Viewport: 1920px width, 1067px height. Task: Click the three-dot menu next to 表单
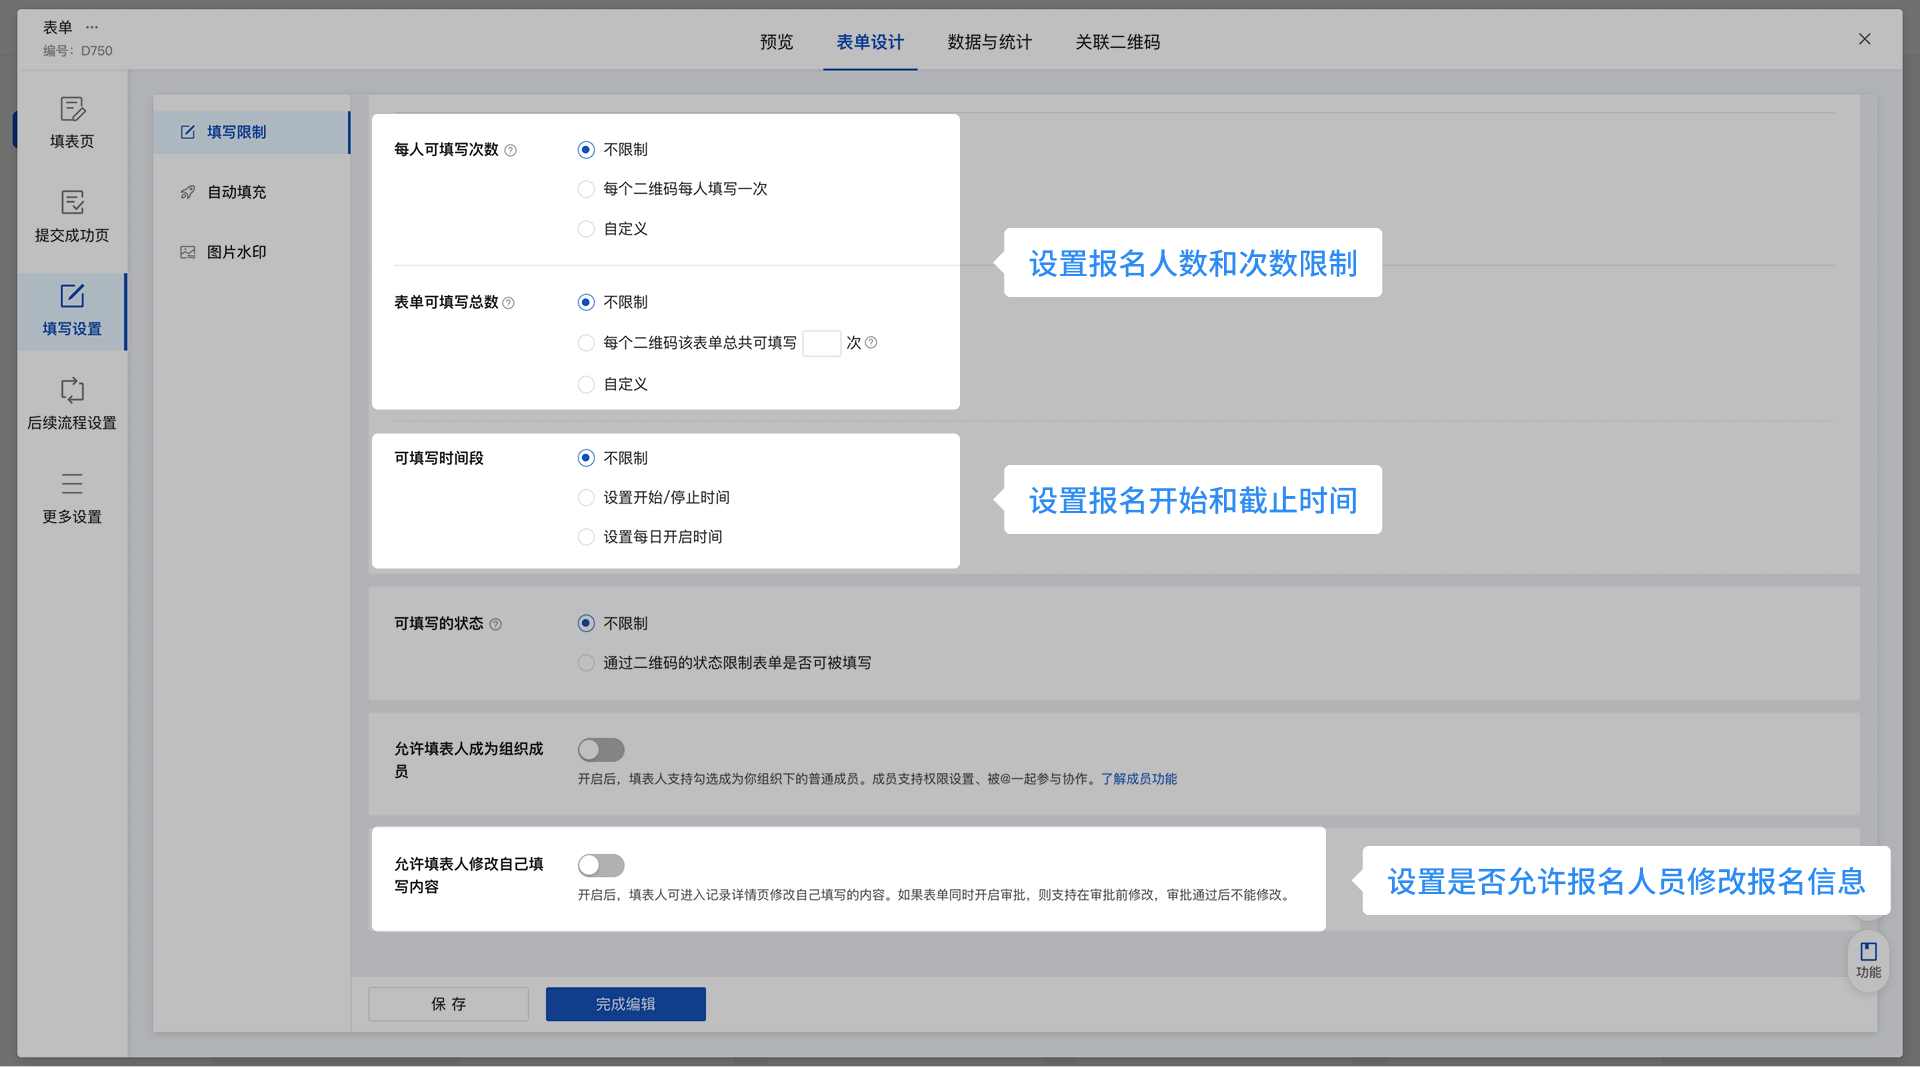(92, 27)
